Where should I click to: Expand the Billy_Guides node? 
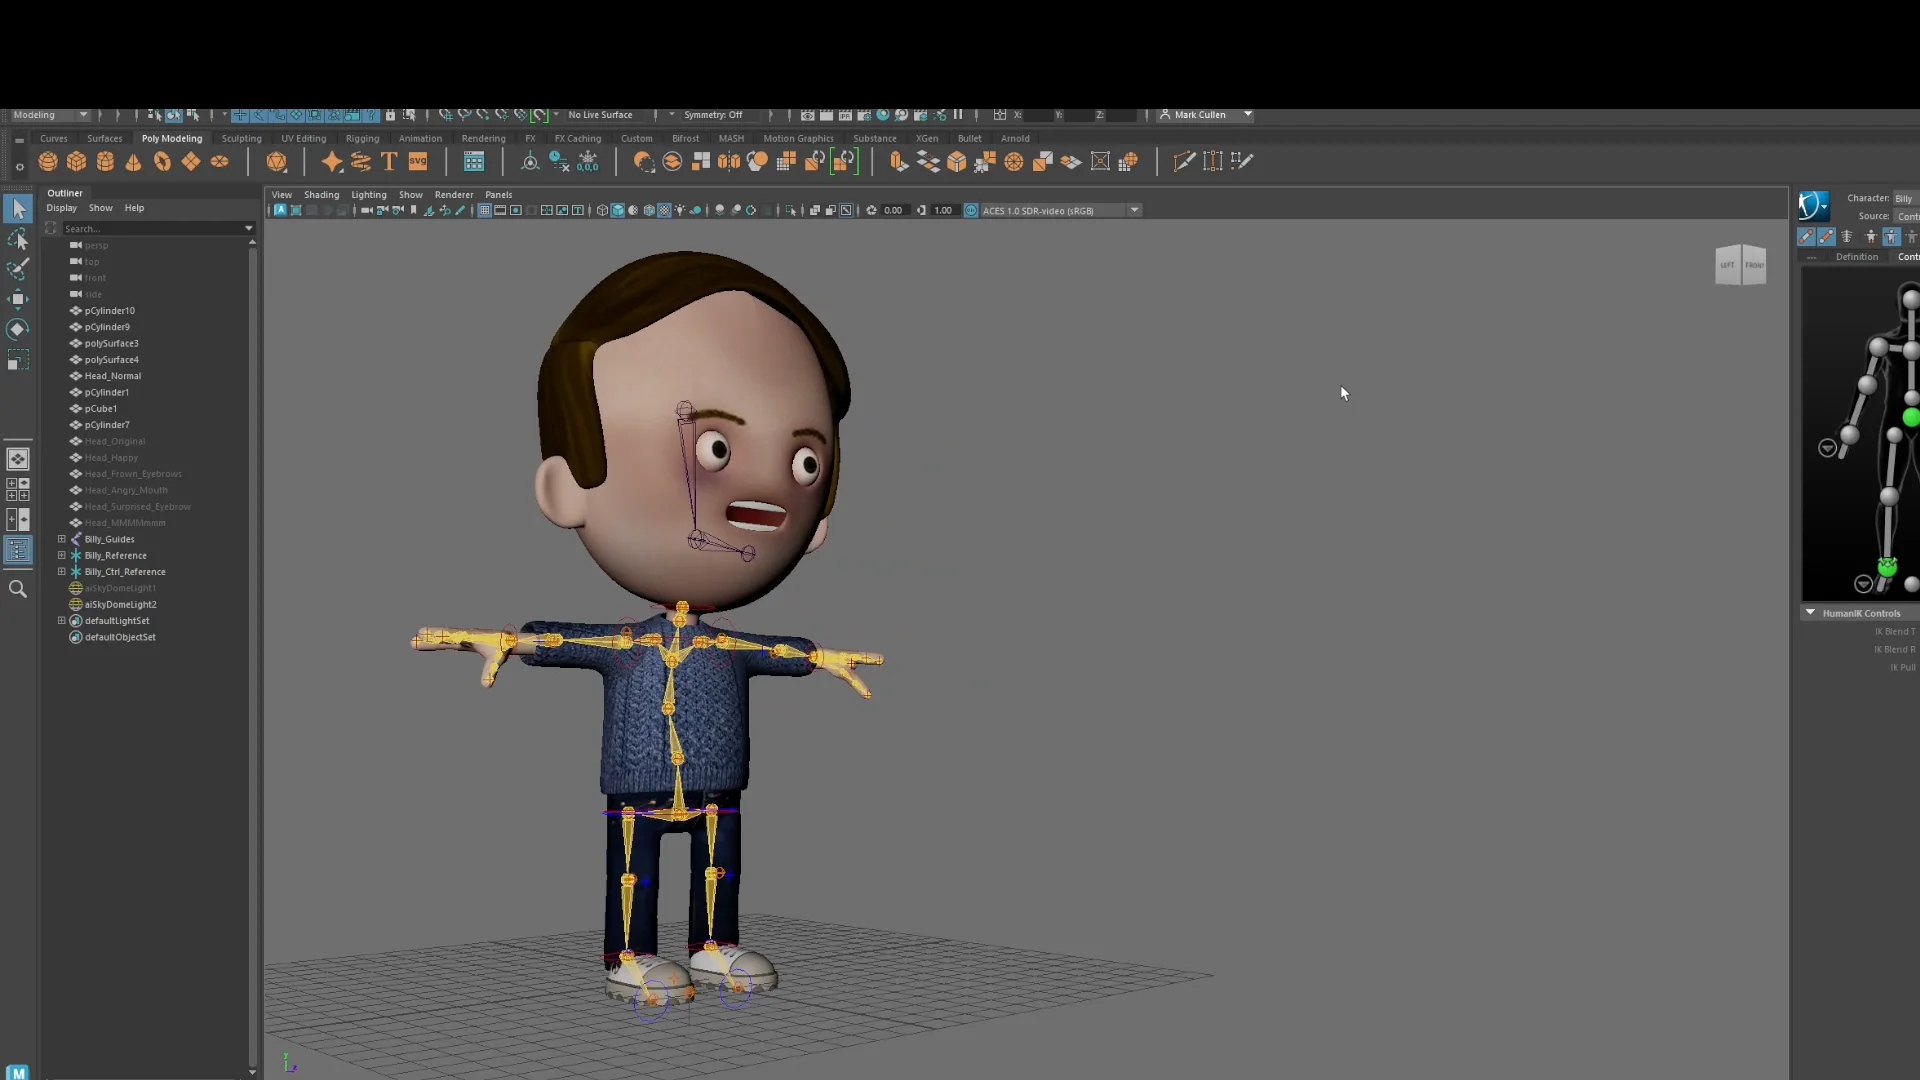(x=62, y=539)
